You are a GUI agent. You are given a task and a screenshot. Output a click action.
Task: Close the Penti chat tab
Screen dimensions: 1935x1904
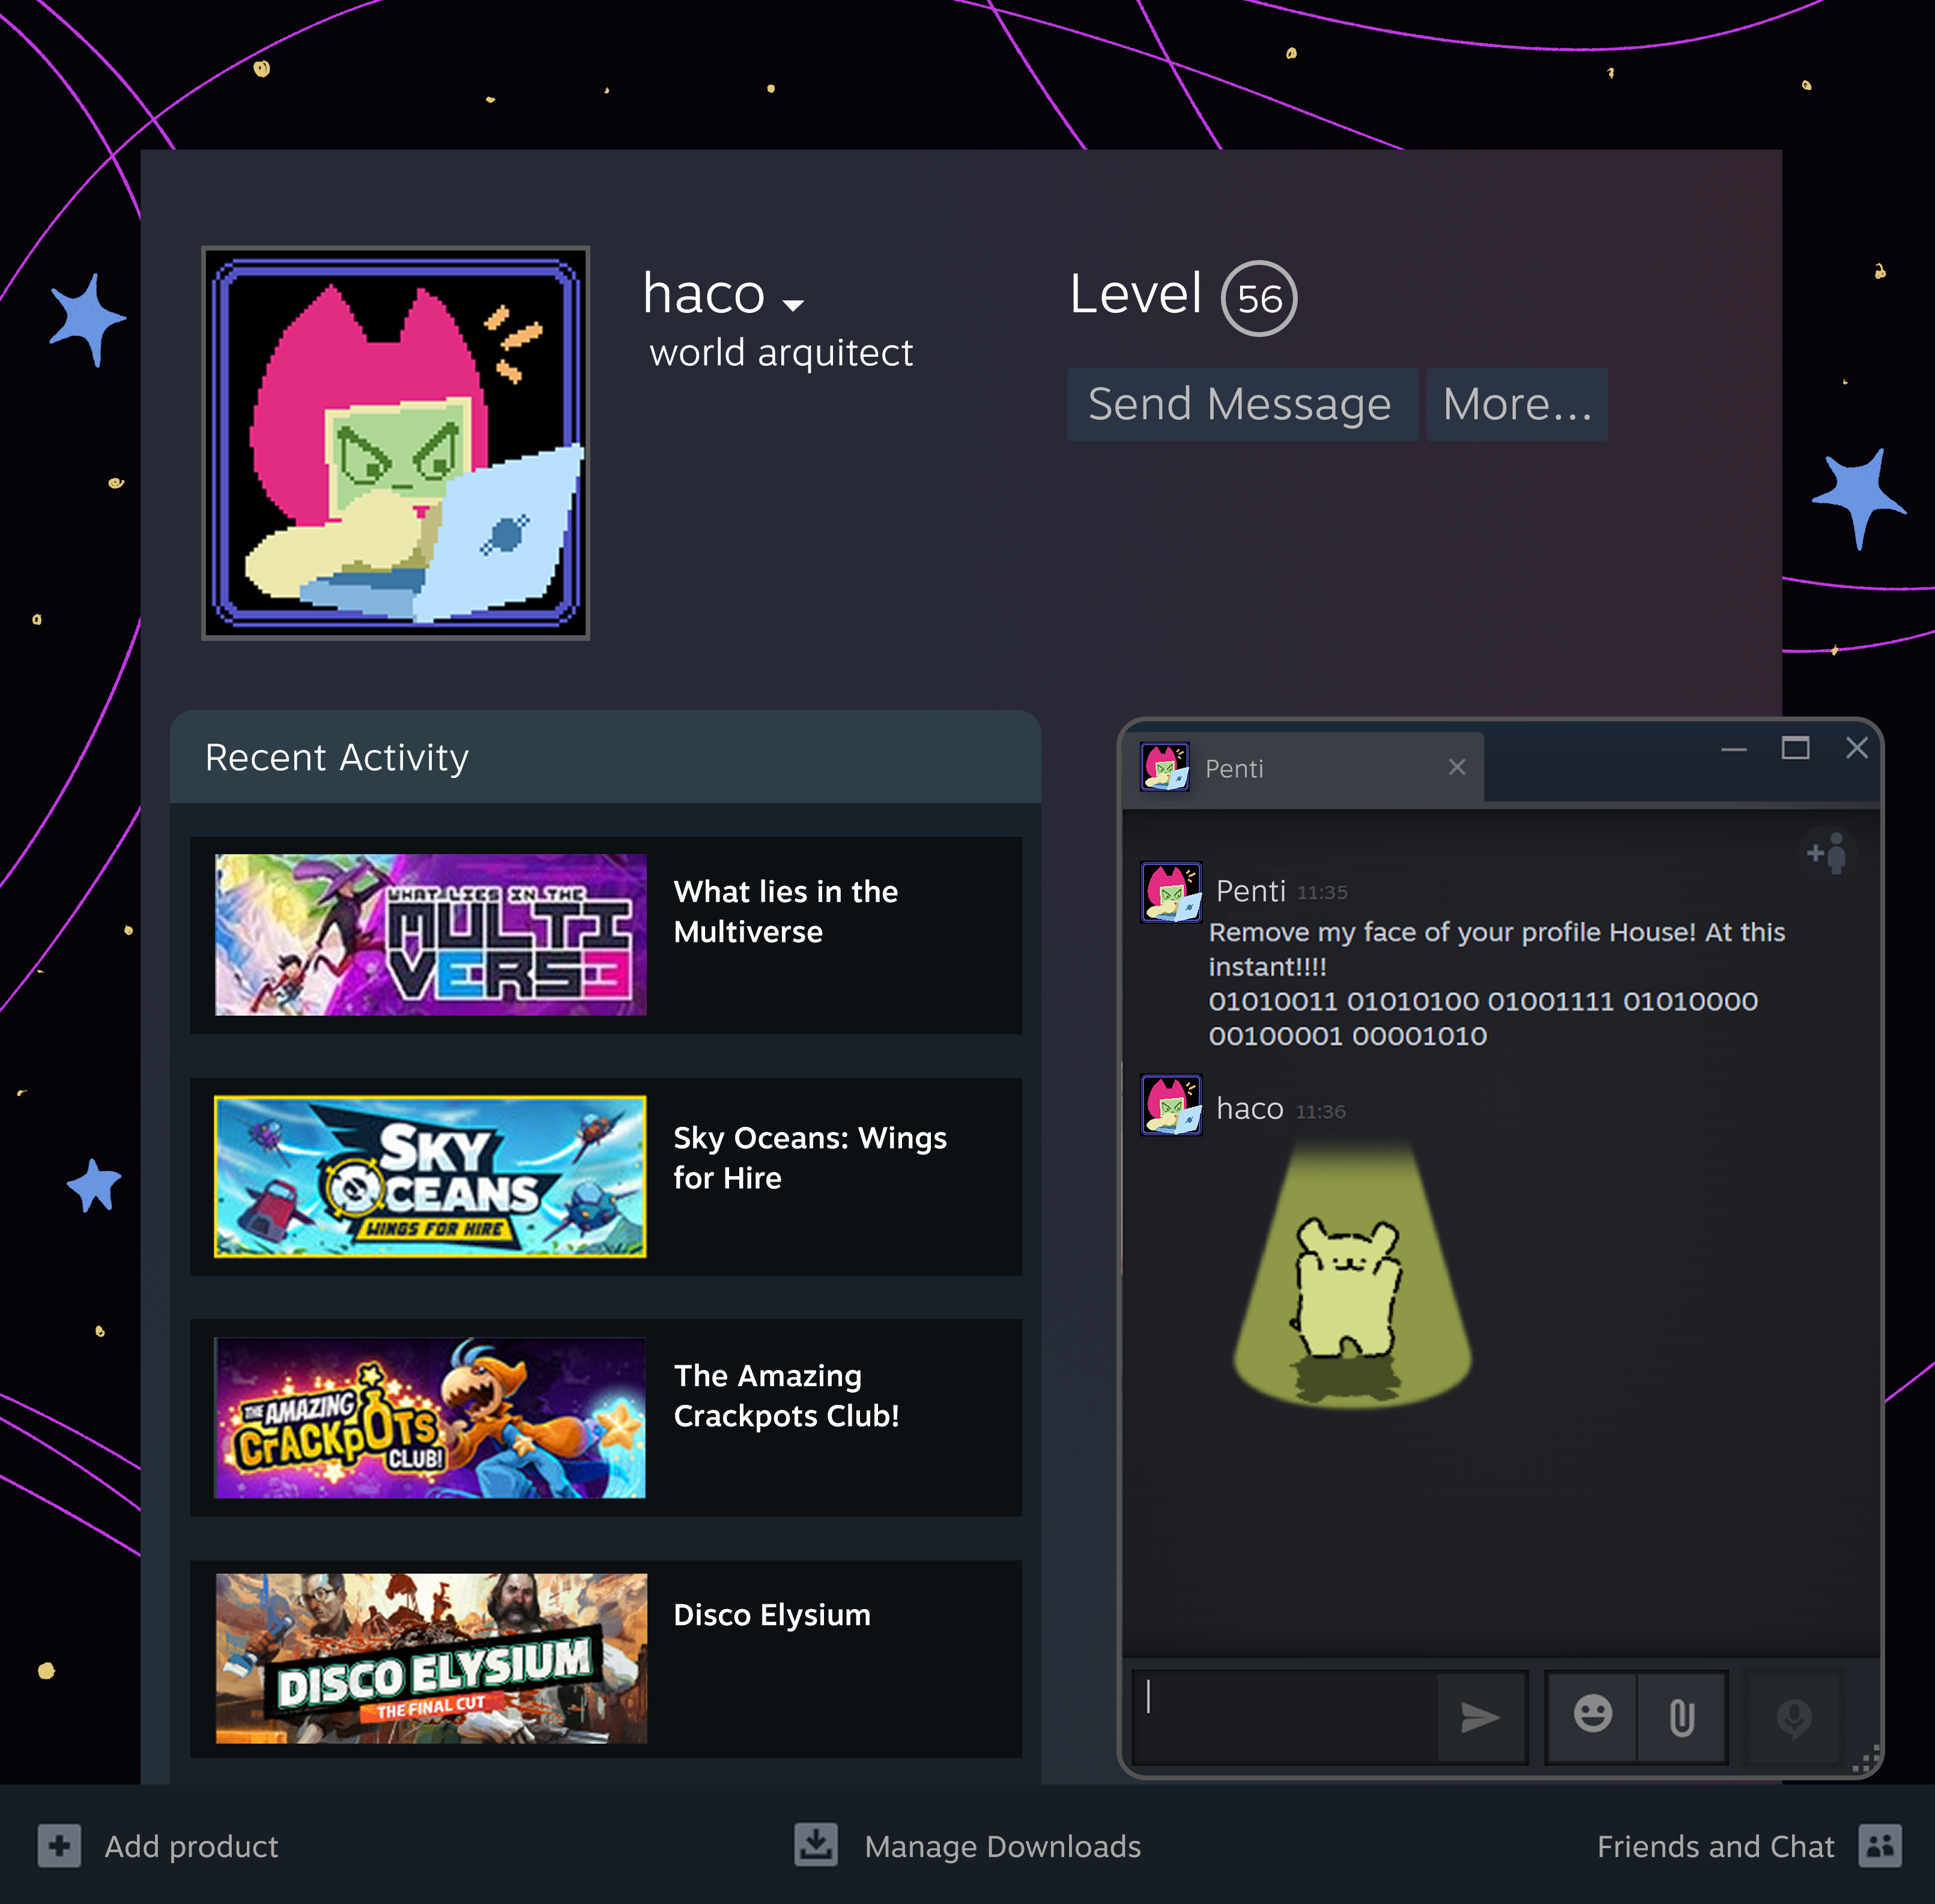1456,767
